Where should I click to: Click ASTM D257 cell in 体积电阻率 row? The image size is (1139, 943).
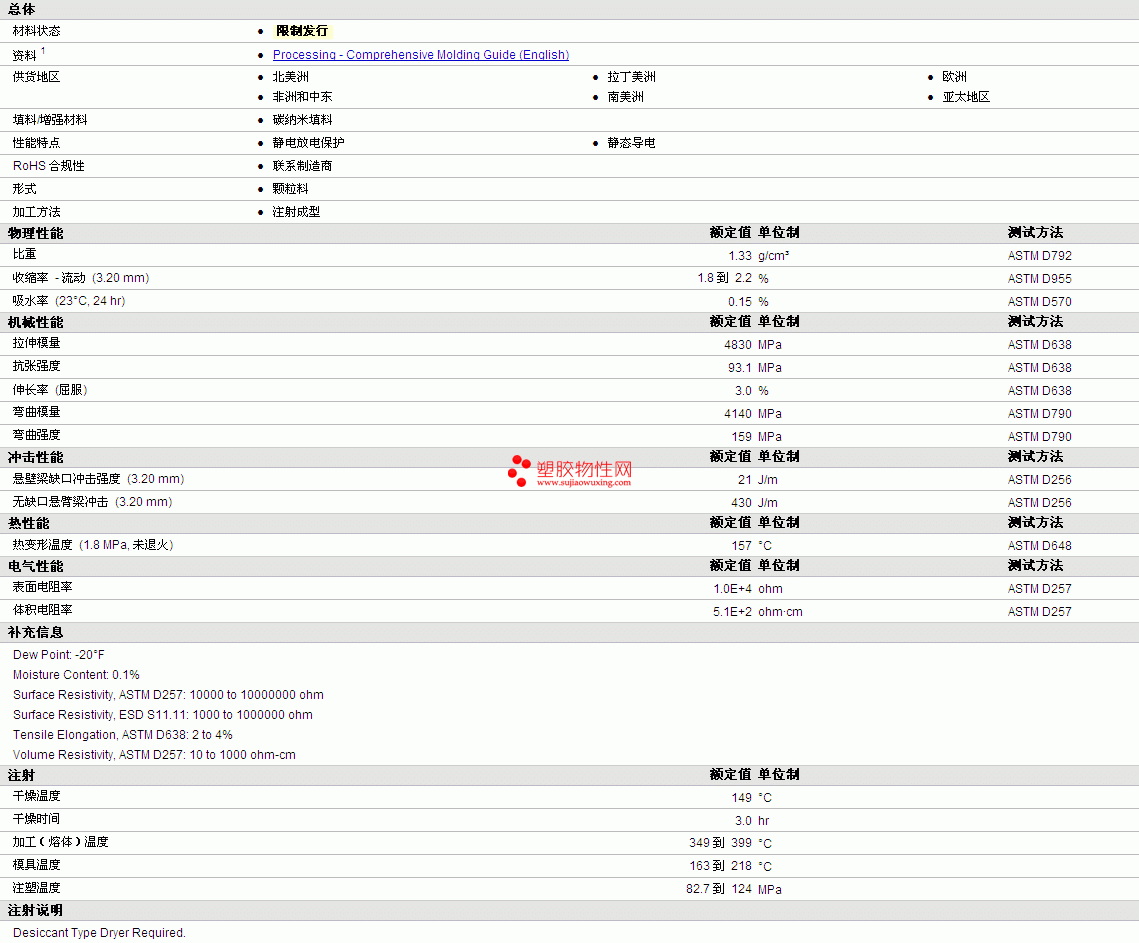click(x=1039, y=612)
